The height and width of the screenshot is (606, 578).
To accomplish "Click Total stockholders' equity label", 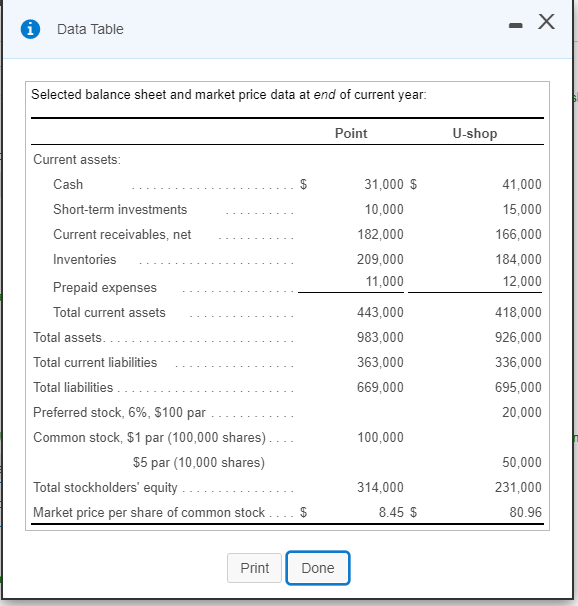I will coord(105,487).
